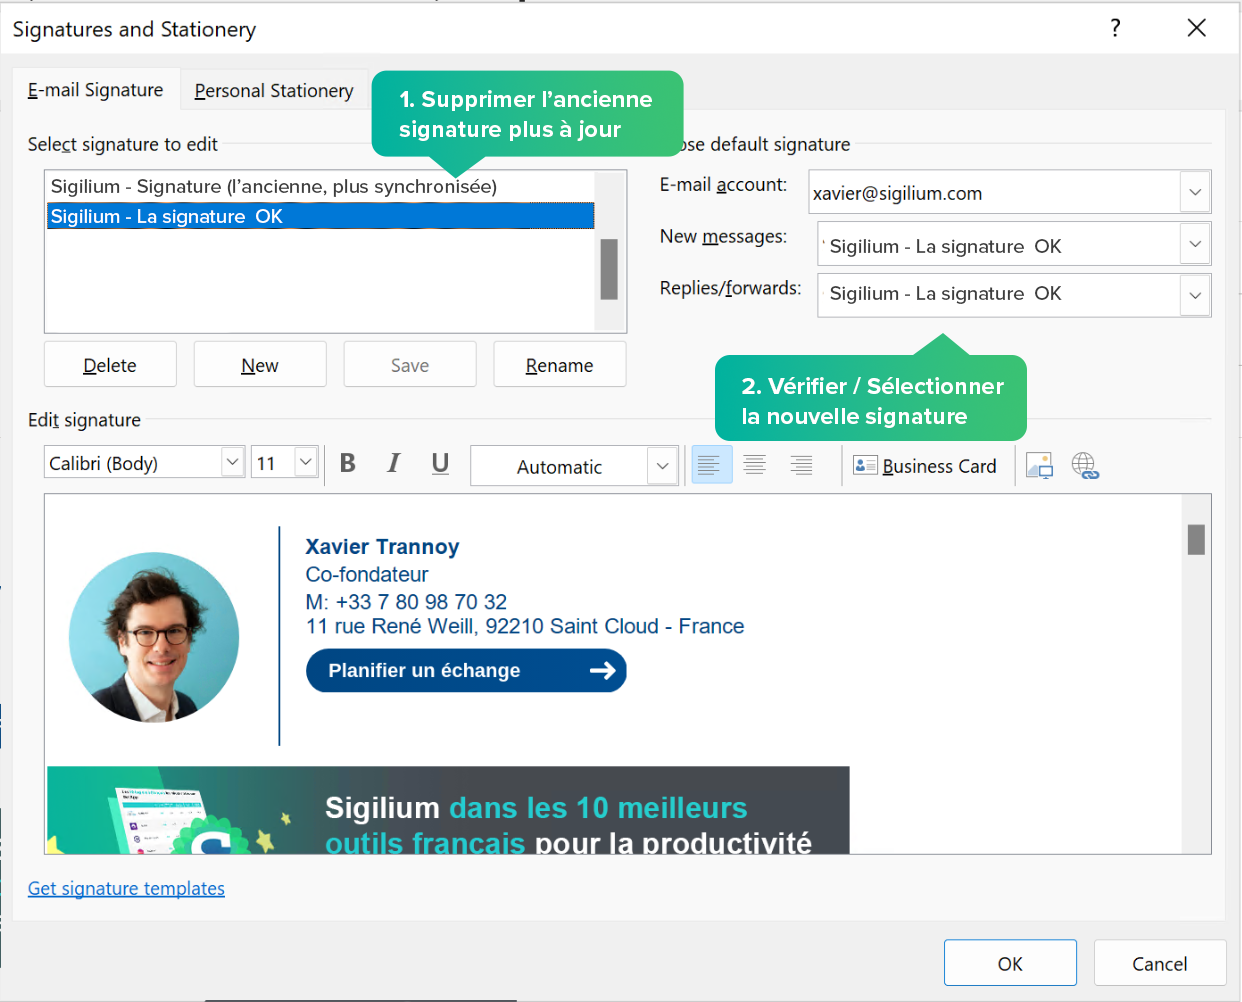The width and height of the screenshot is (1242, 1002).
Task: Switch to the Personal Stationery tab
Action: [274, 91]
